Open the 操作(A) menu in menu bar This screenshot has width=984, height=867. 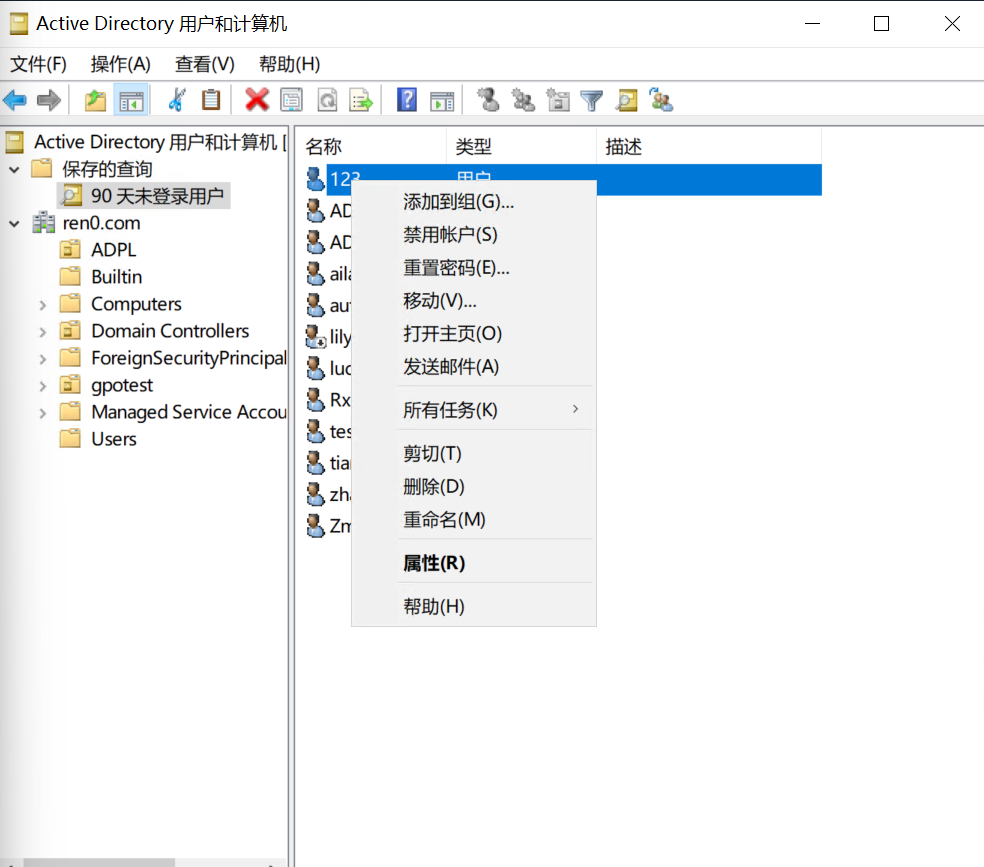tap(120, 64)
